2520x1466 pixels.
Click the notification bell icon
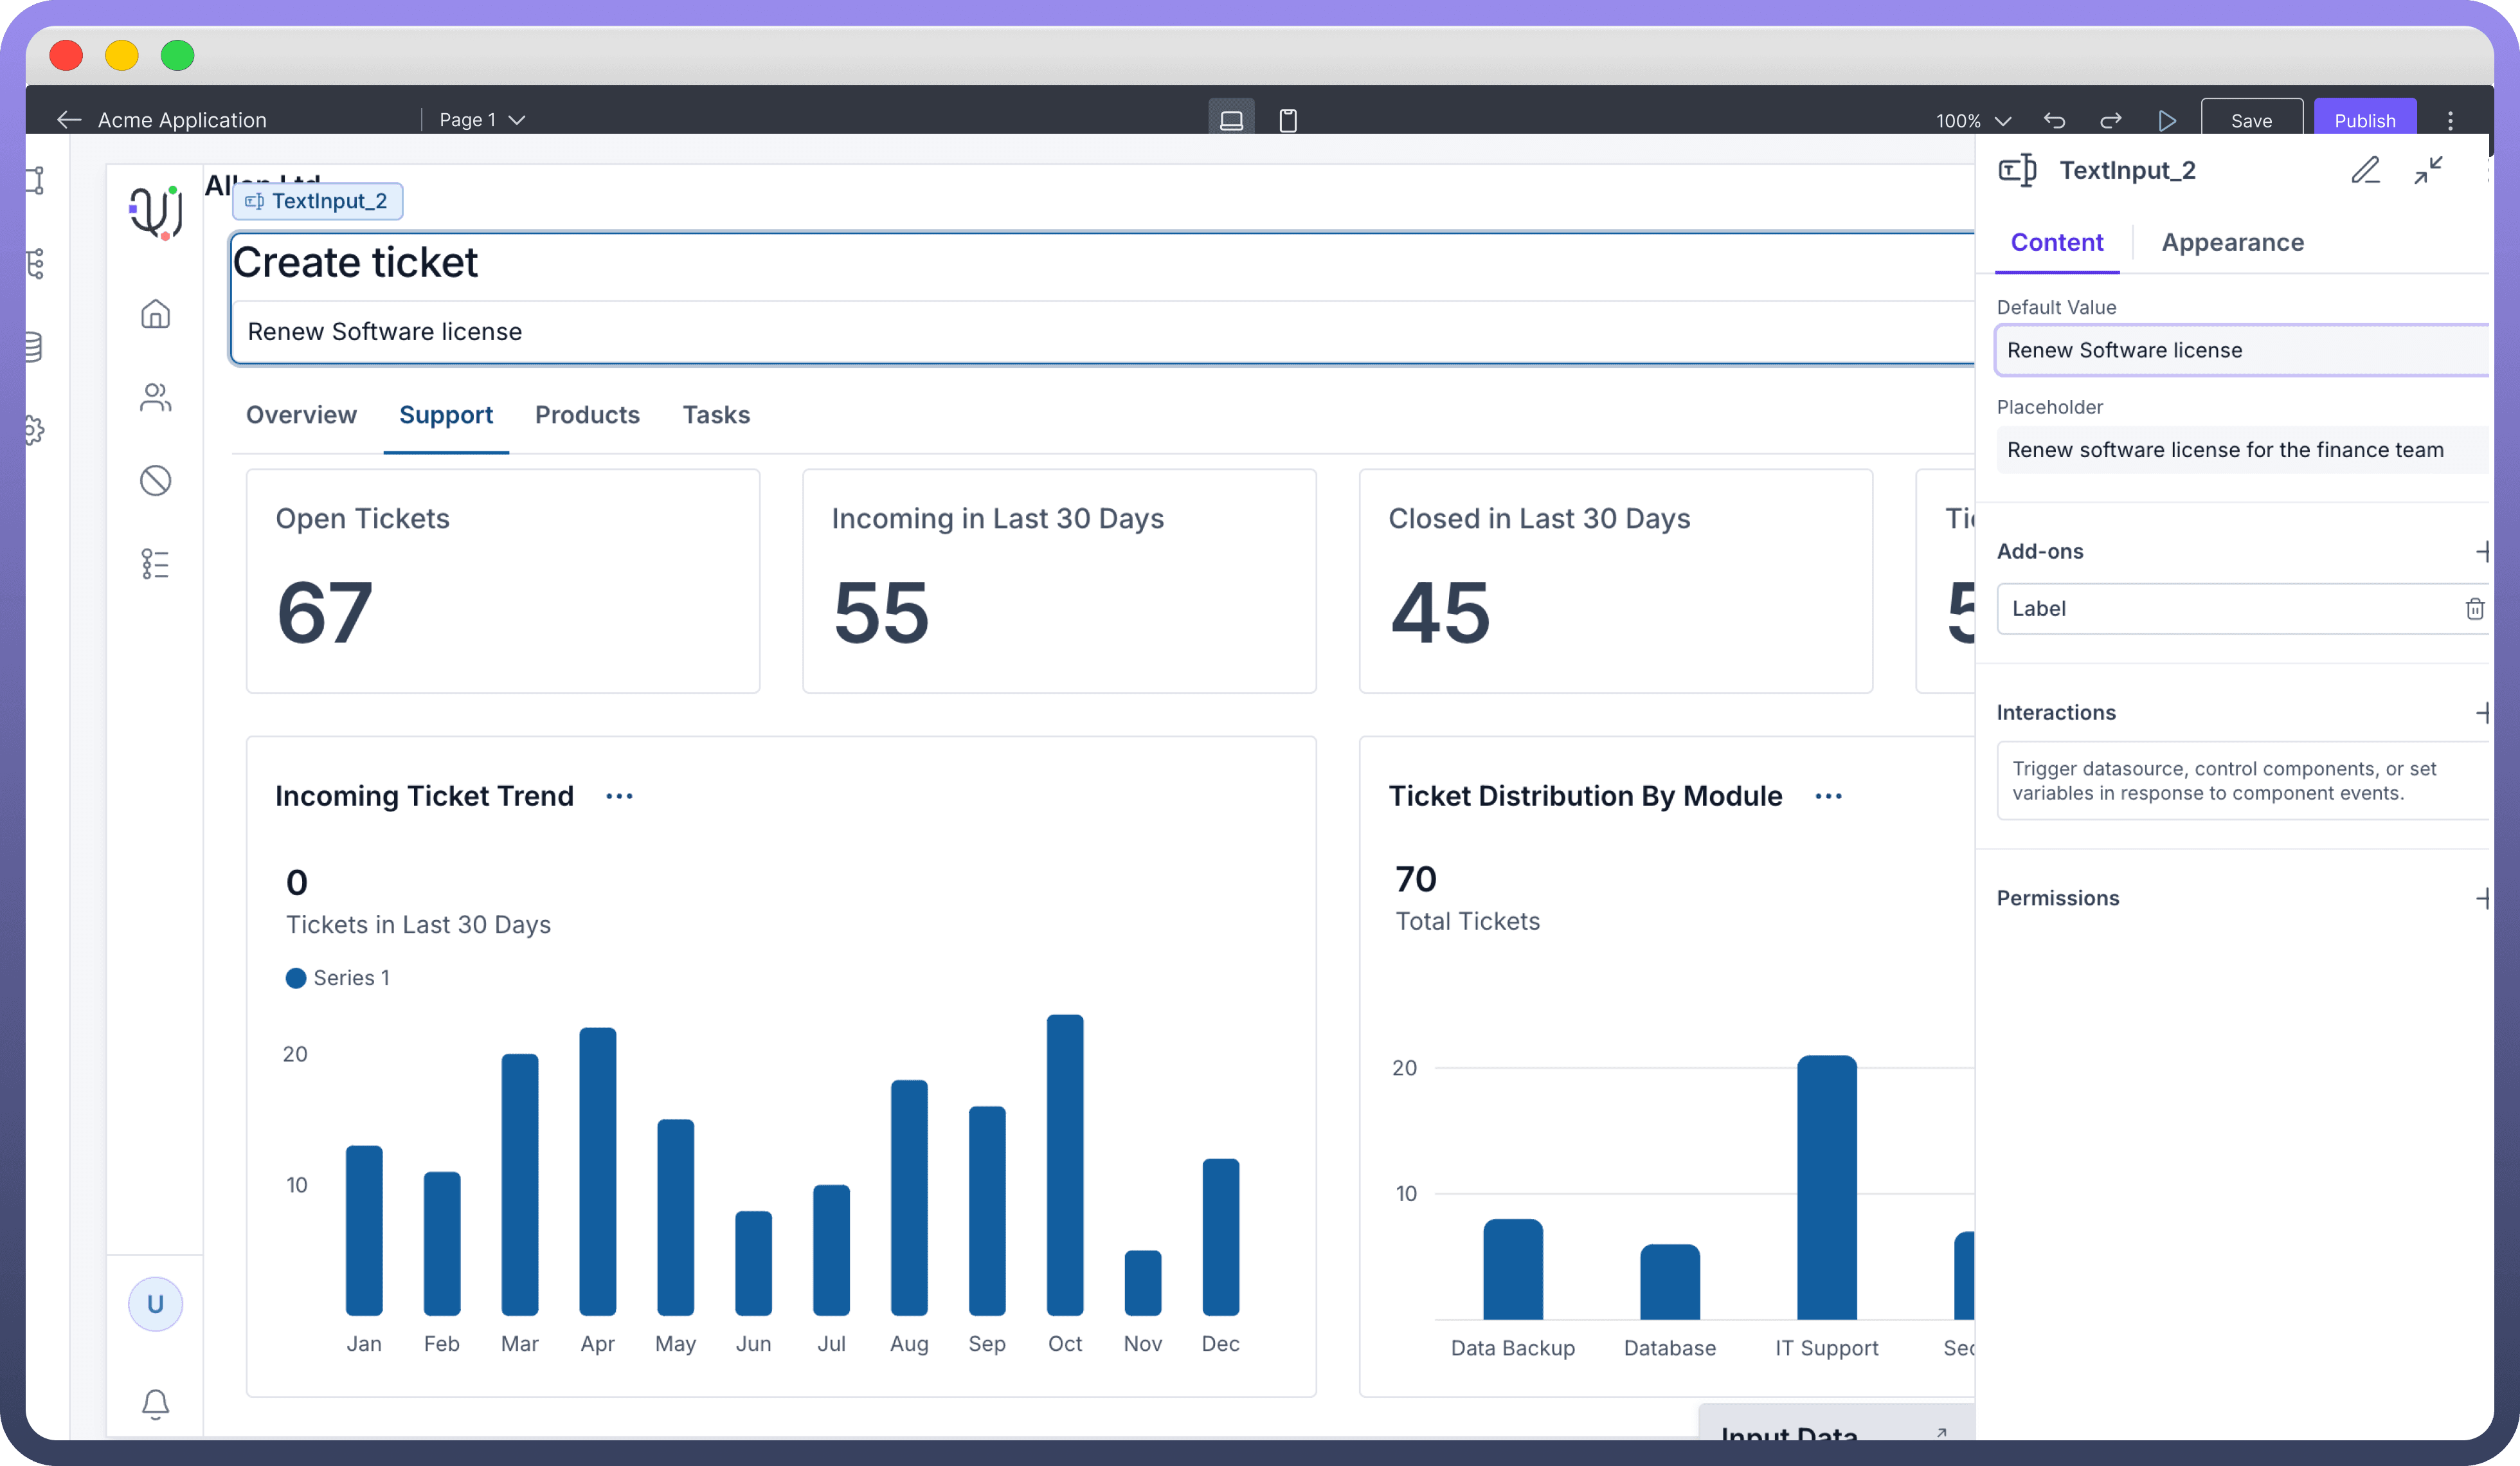pyautogui.click(x=155, y=1403)
